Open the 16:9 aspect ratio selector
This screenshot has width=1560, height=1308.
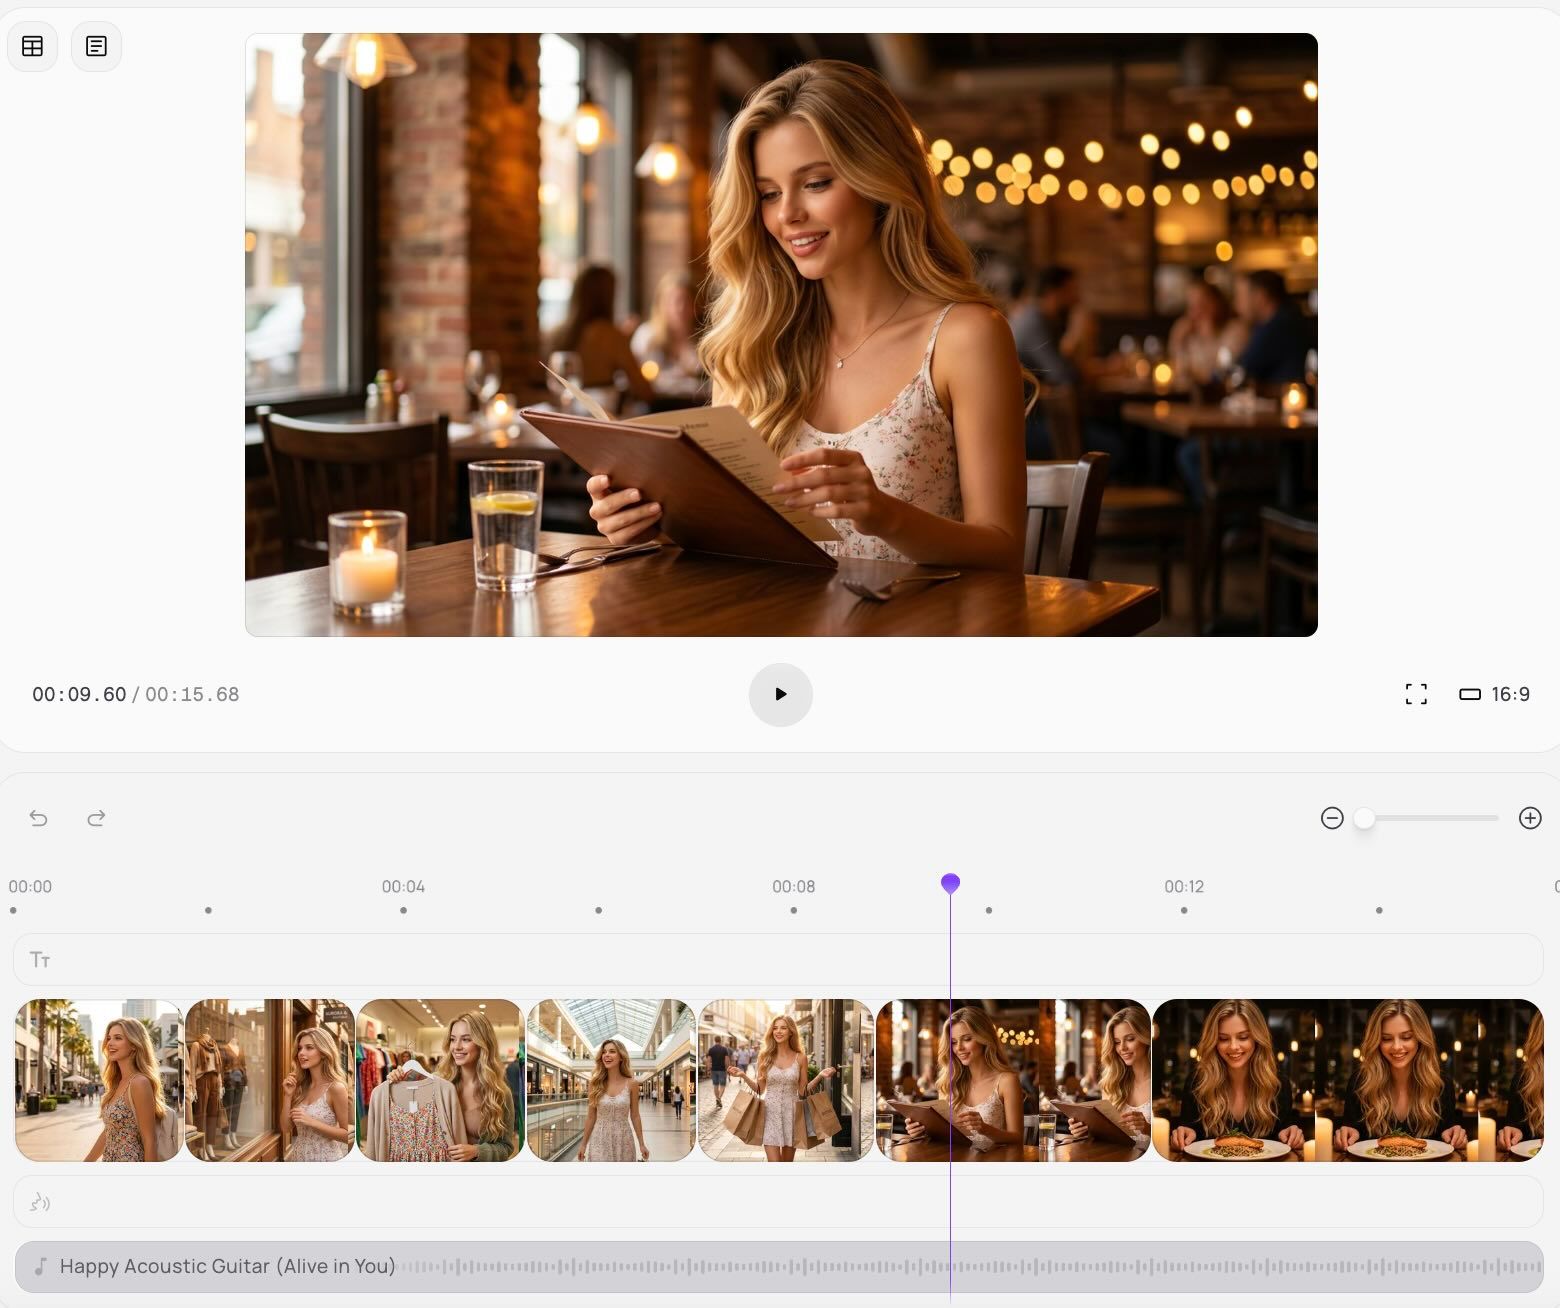tap(1495, 694)
